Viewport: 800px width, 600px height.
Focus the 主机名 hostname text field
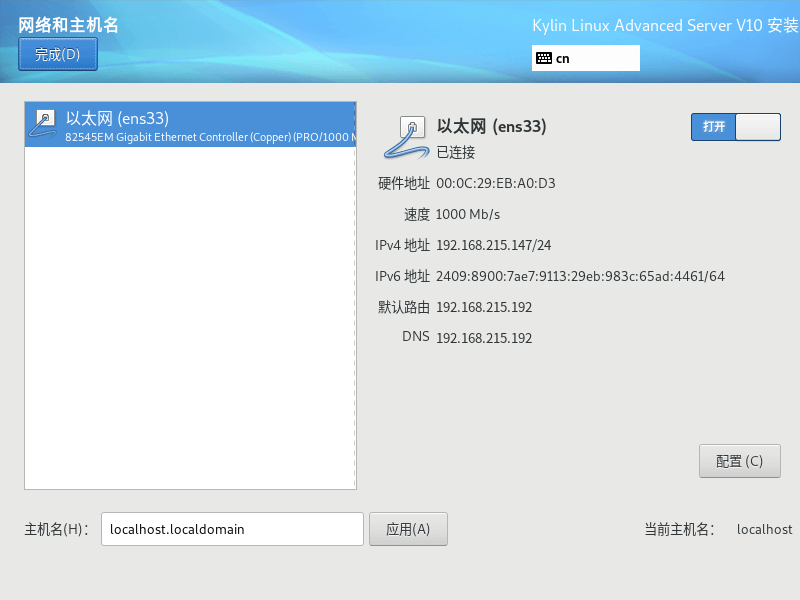(232, 529)
